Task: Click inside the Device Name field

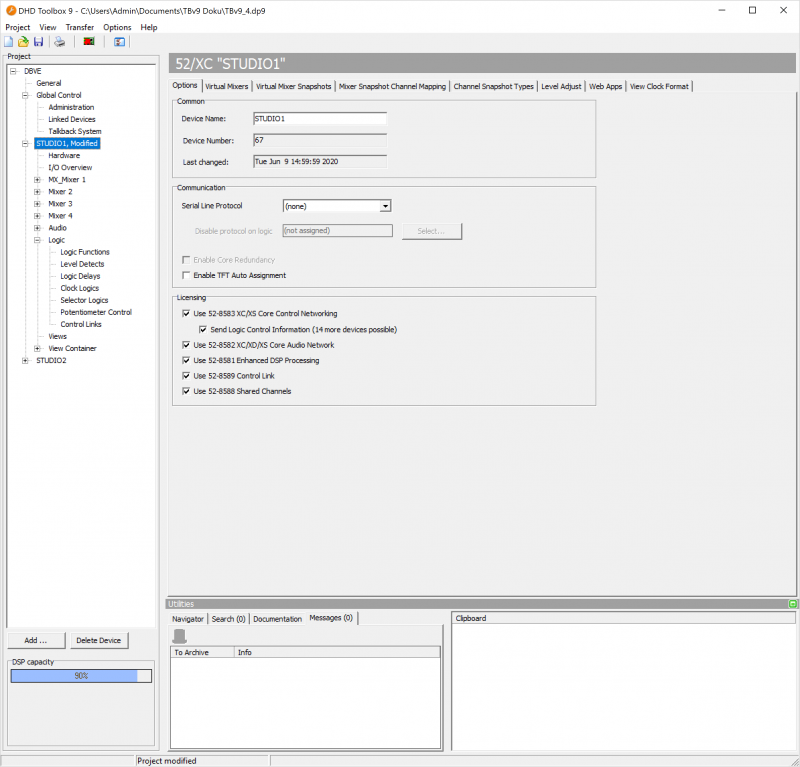Action: coord(320,118)
